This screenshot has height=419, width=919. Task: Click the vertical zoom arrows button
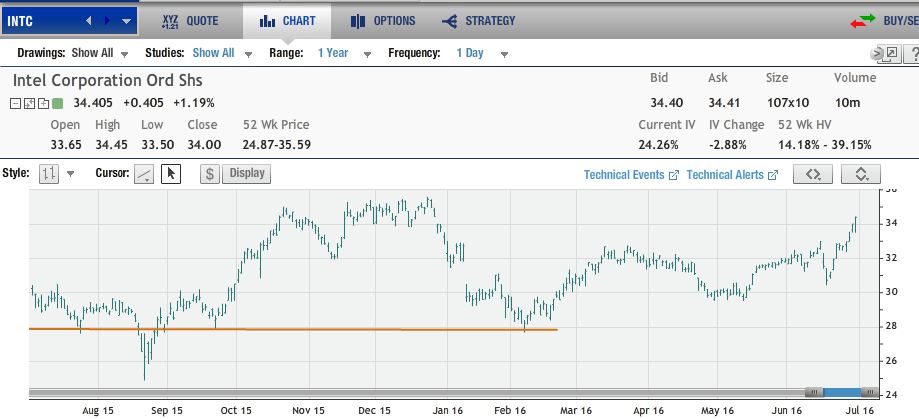click(860, 174)
